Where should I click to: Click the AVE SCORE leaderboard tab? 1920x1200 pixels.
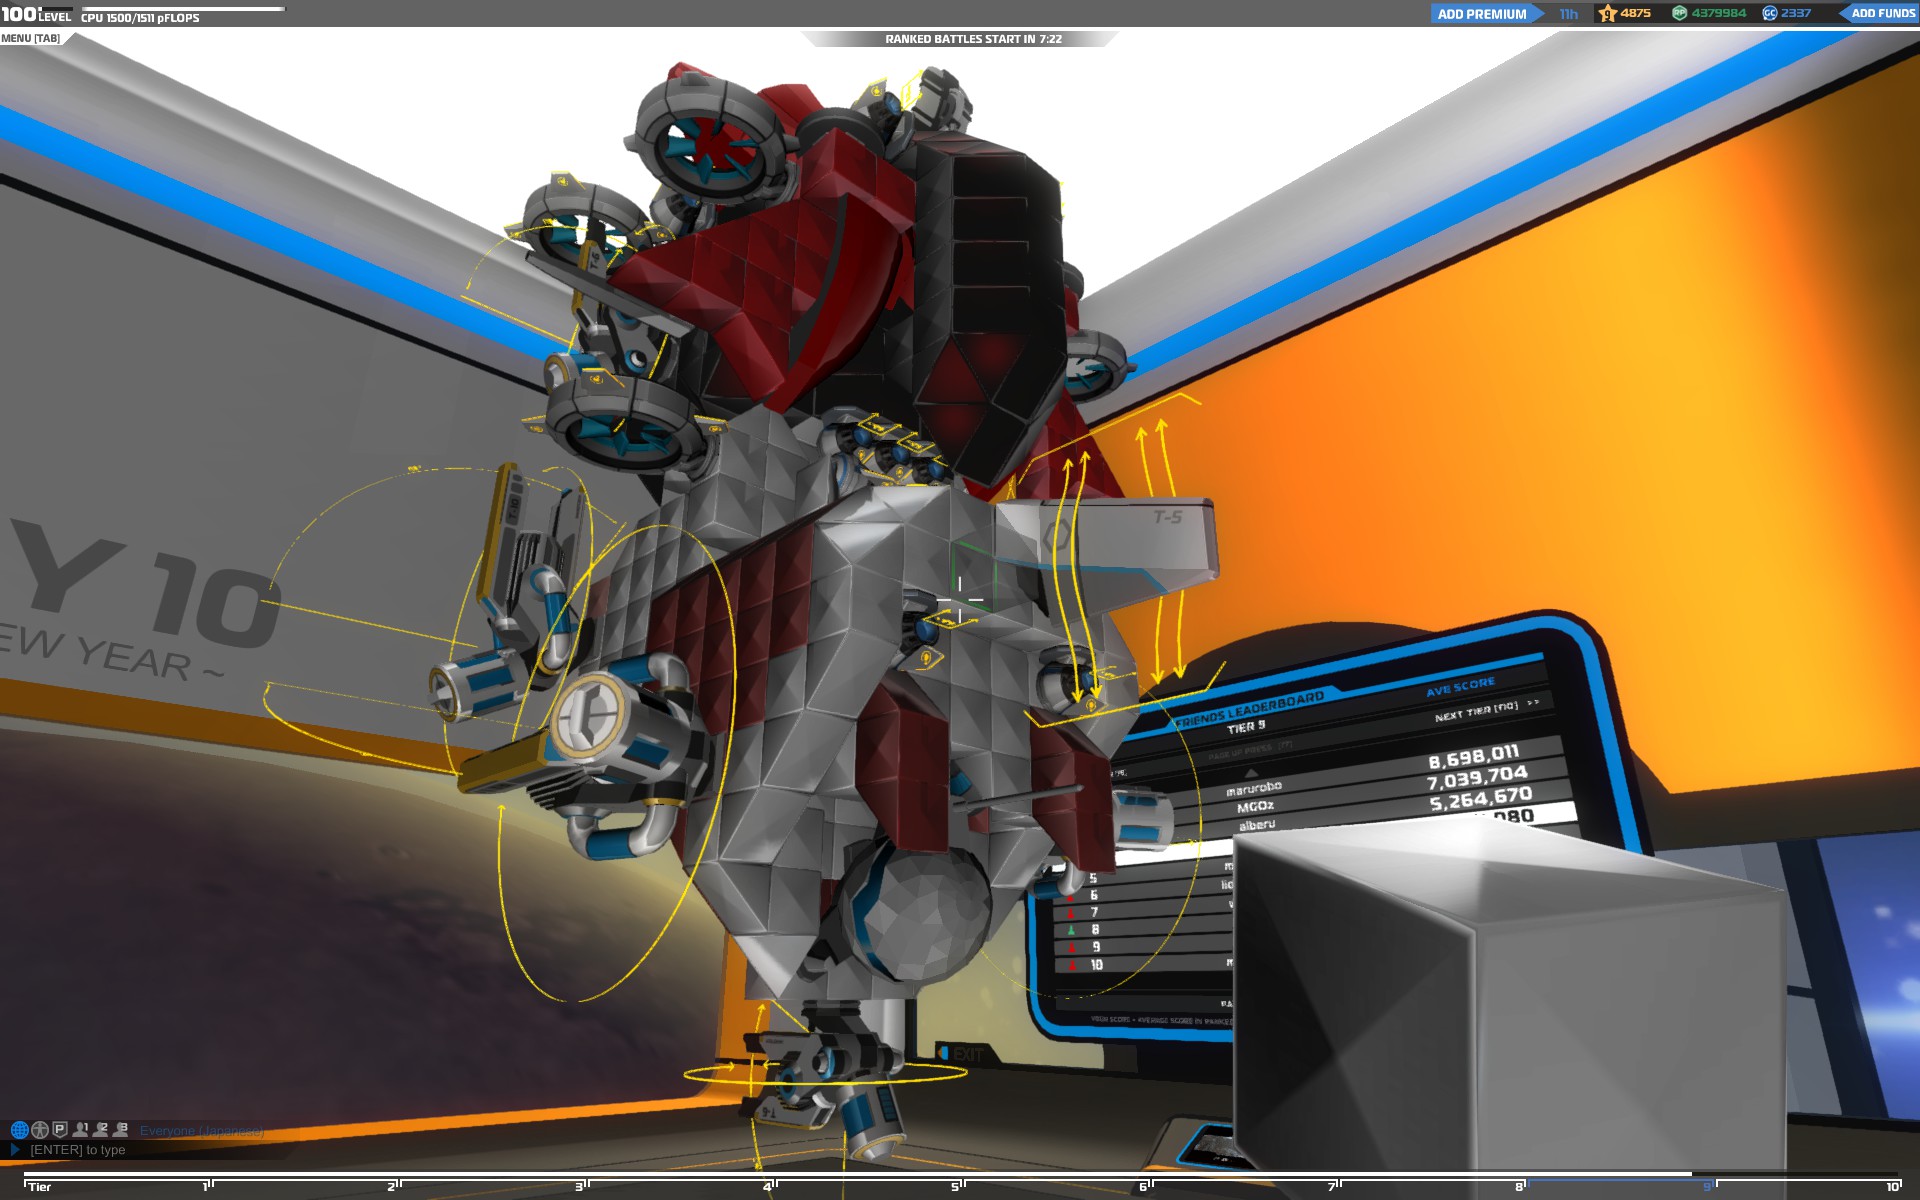(1460, 687)
